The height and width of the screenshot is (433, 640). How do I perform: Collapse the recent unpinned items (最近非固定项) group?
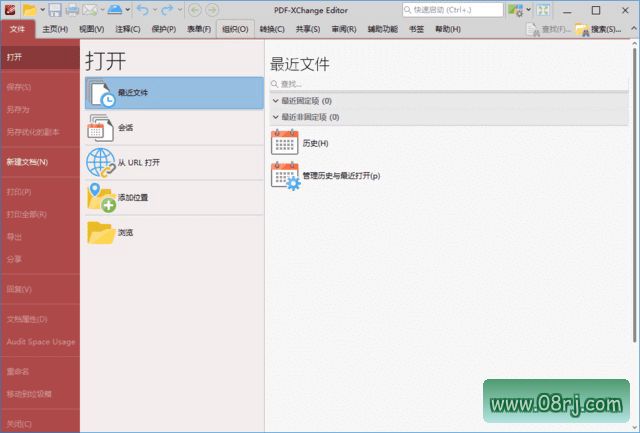click(x=276, y=117)
